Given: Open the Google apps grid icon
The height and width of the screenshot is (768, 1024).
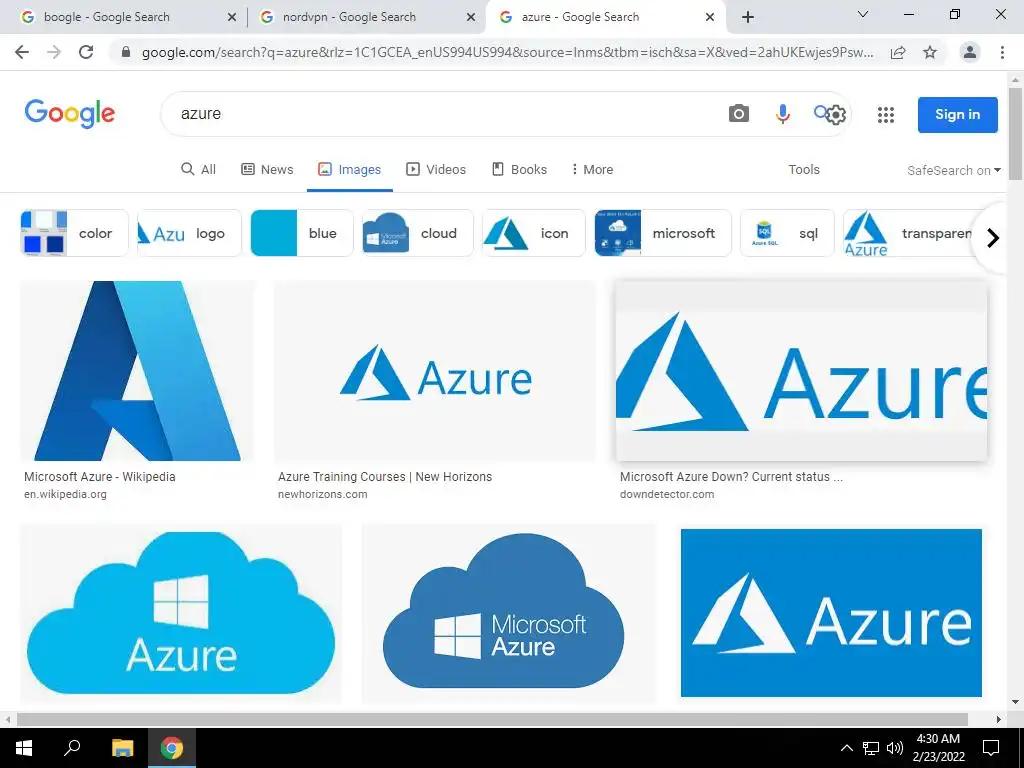Looking at the screenshot, I should 886,115.
